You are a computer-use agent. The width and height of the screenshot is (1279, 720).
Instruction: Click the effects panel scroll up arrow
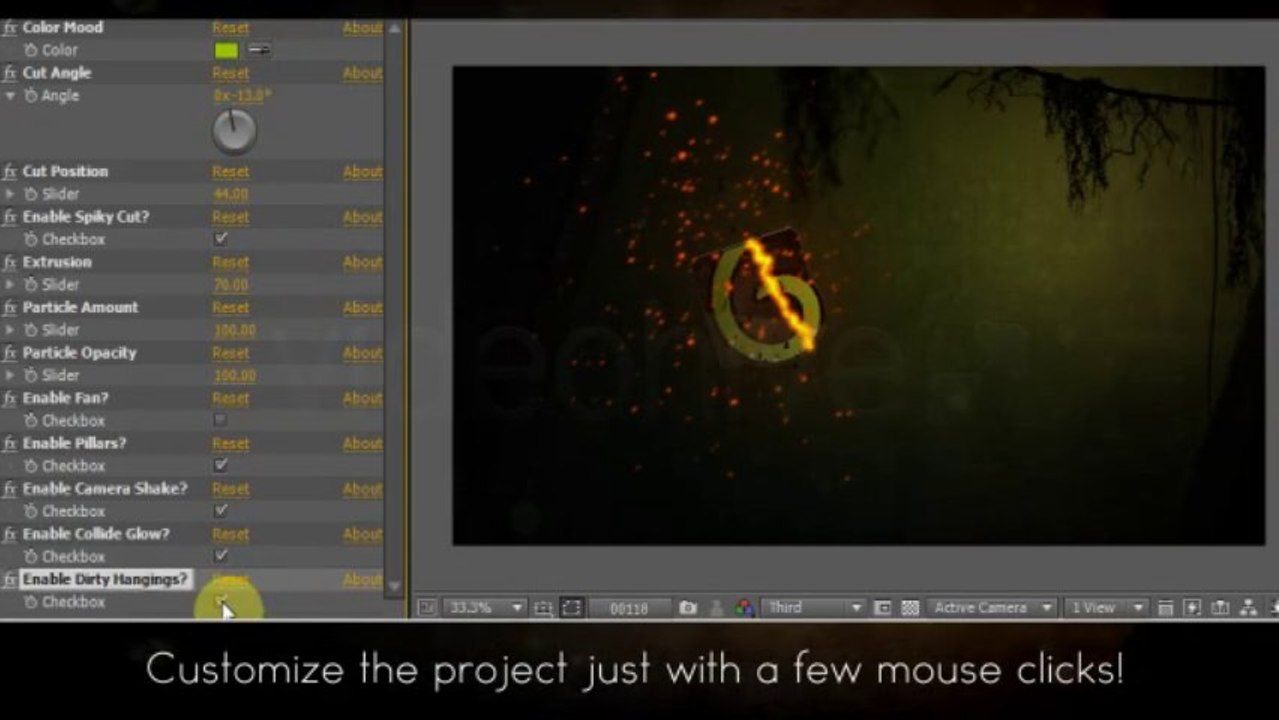(x=394, y=28)
